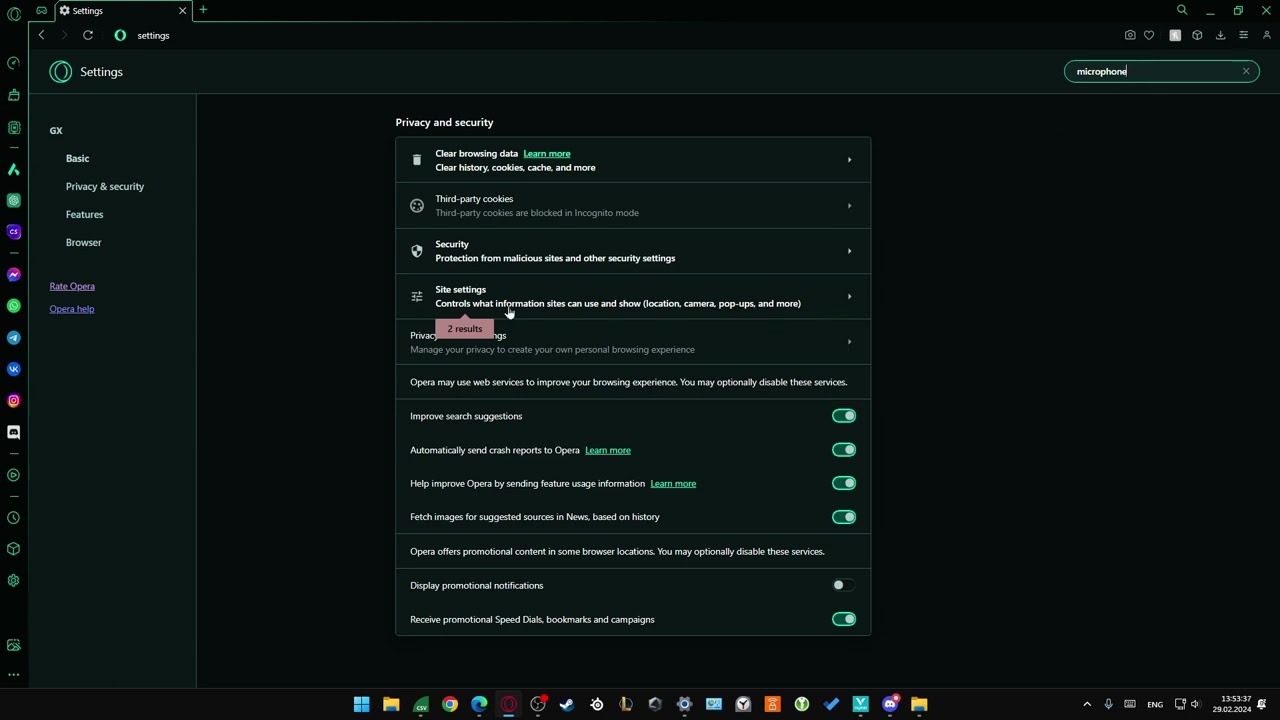Expand the Security row arrow
This screenshot has width=1280, height=720.
coord(849,251)
